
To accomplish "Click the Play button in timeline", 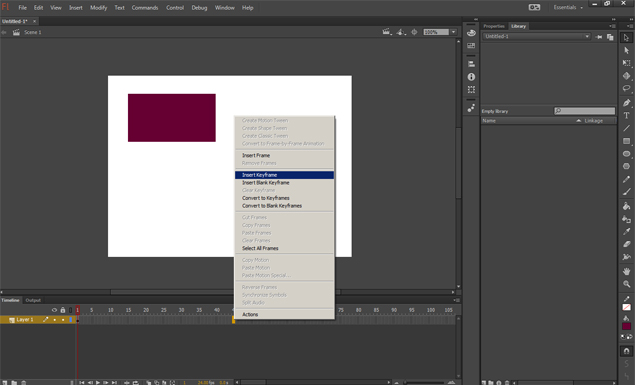I will coord(98,382).
